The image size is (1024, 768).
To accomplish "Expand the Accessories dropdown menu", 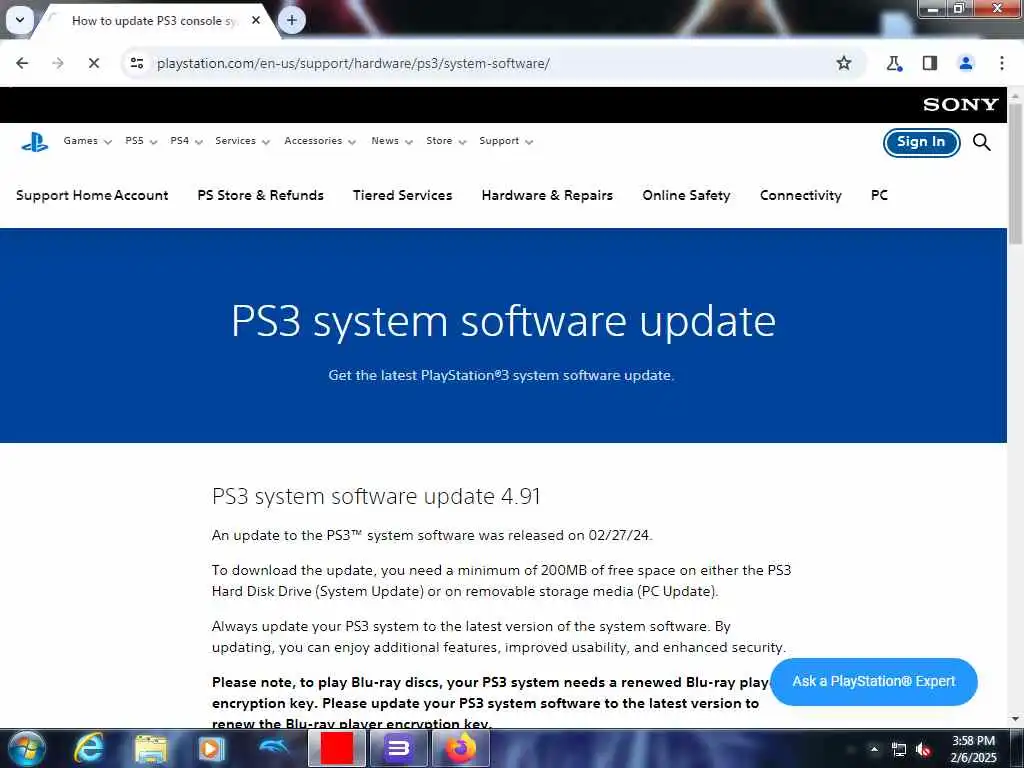I will [320, 141].
